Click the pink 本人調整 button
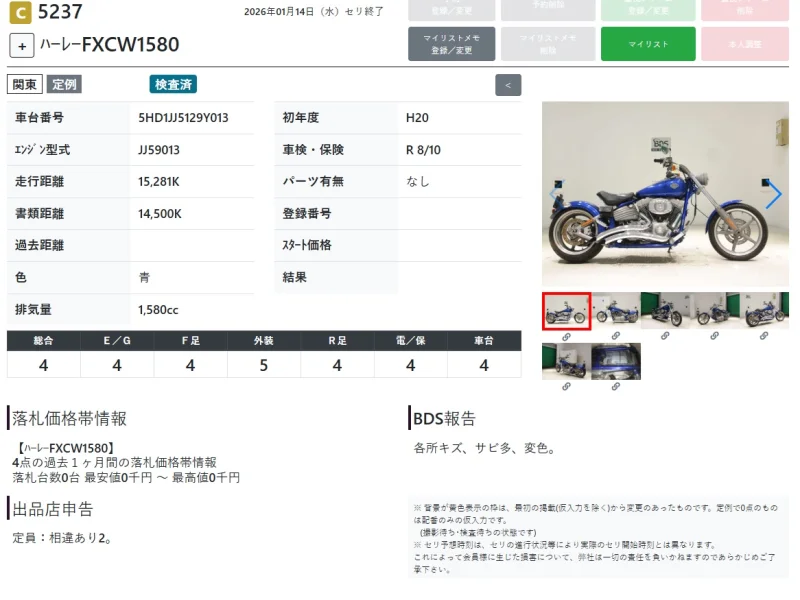 click(745, 44)
